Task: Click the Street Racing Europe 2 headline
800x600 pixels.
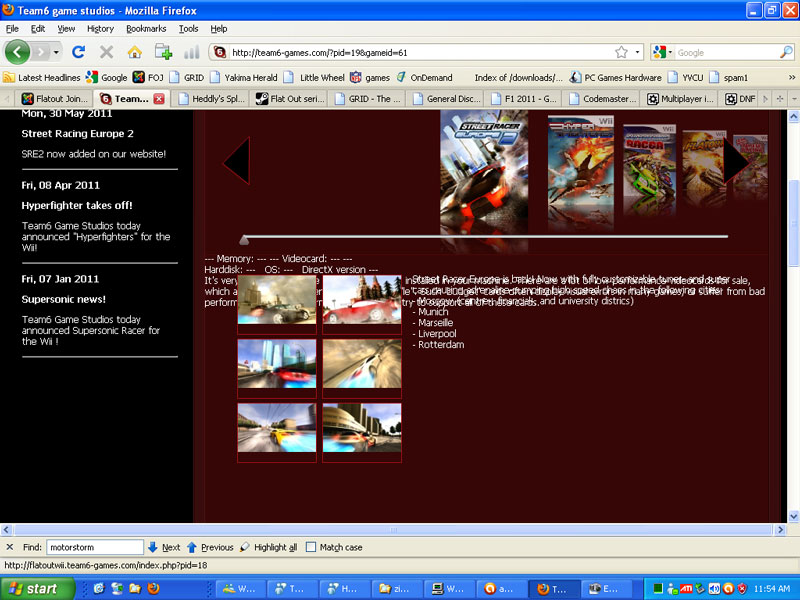Action: [78, 134]
